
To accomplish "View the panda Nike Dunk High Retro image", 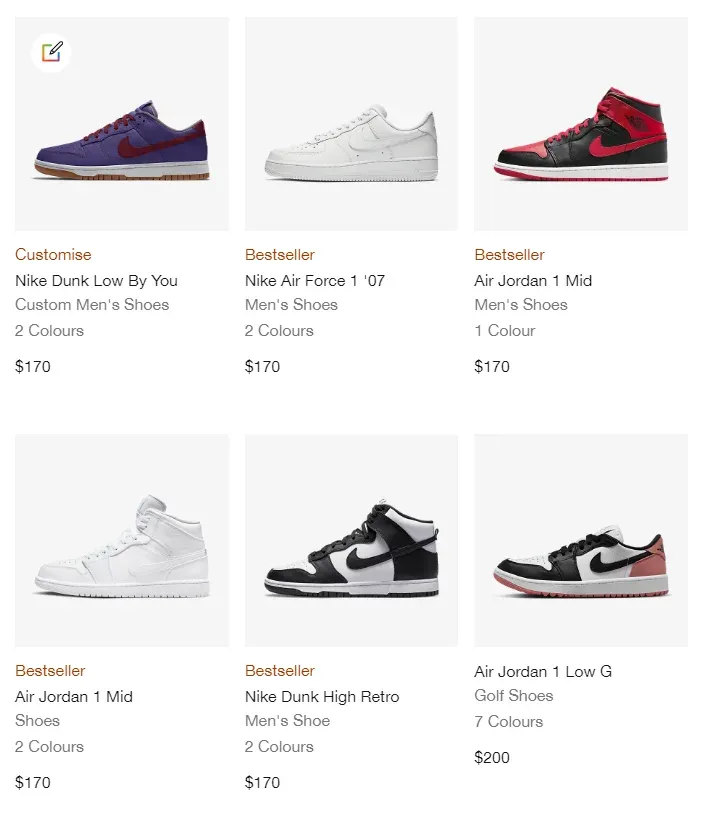I will 350,539.
